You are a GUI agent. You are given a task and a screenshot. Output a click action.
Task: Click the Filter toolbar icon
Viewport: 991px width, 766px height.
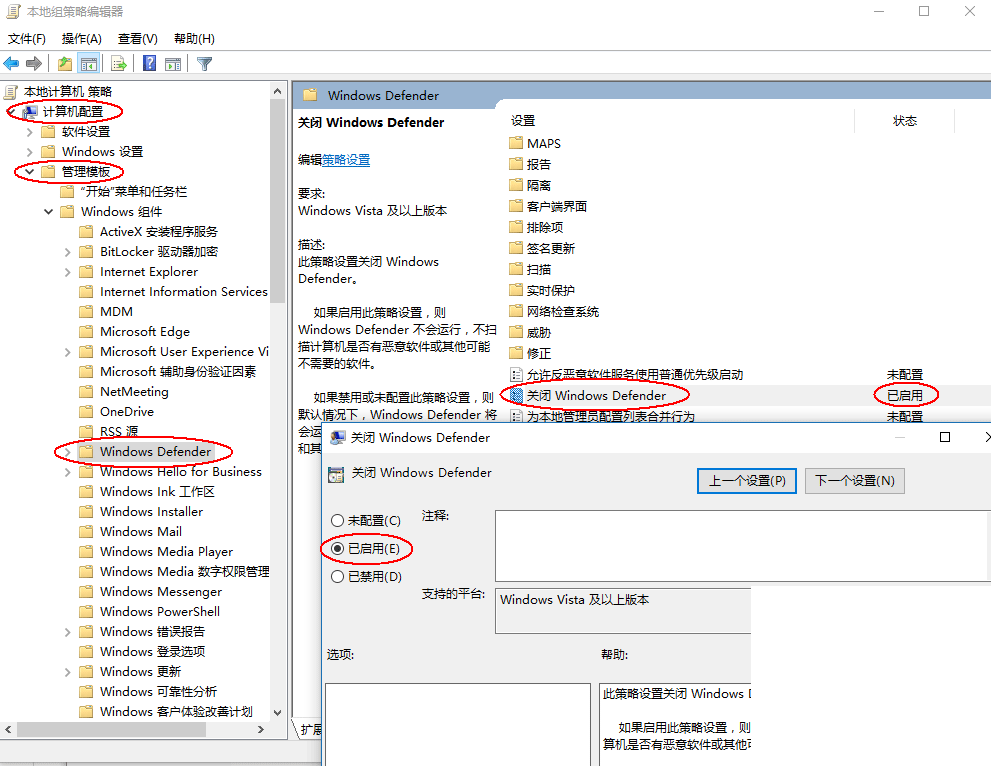click(x=204, y=63)
